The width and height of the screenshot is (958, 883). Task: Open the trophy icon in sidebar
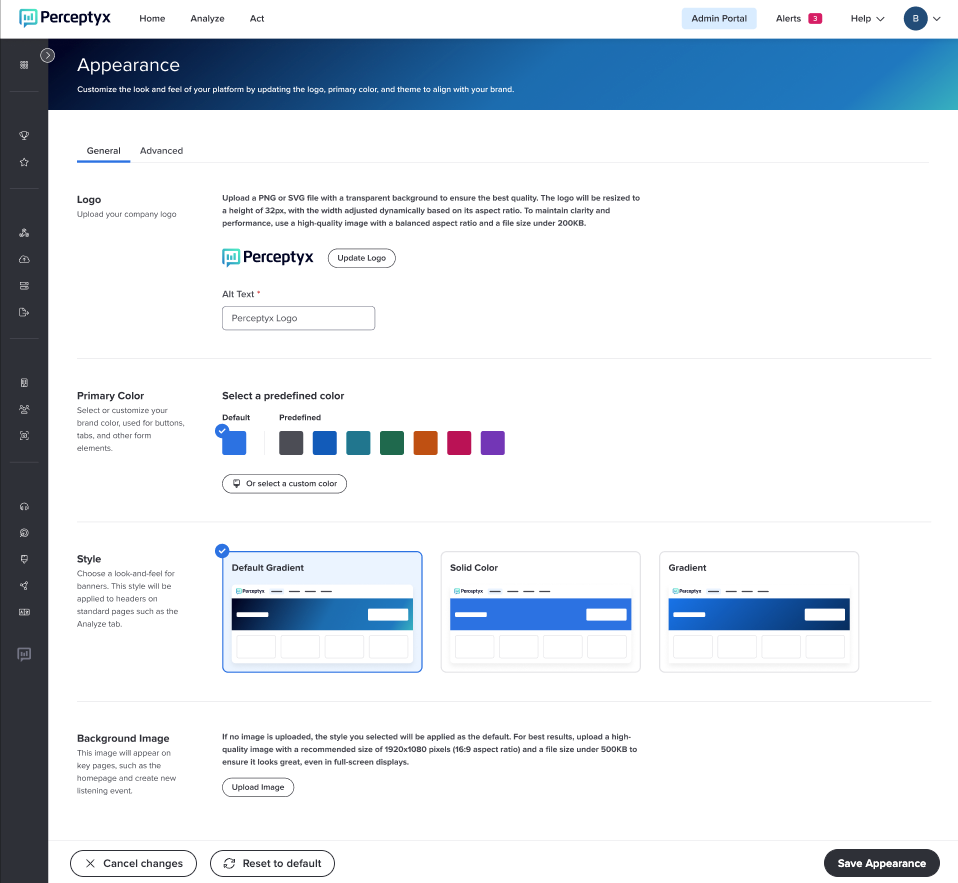(x=24, y=136)
